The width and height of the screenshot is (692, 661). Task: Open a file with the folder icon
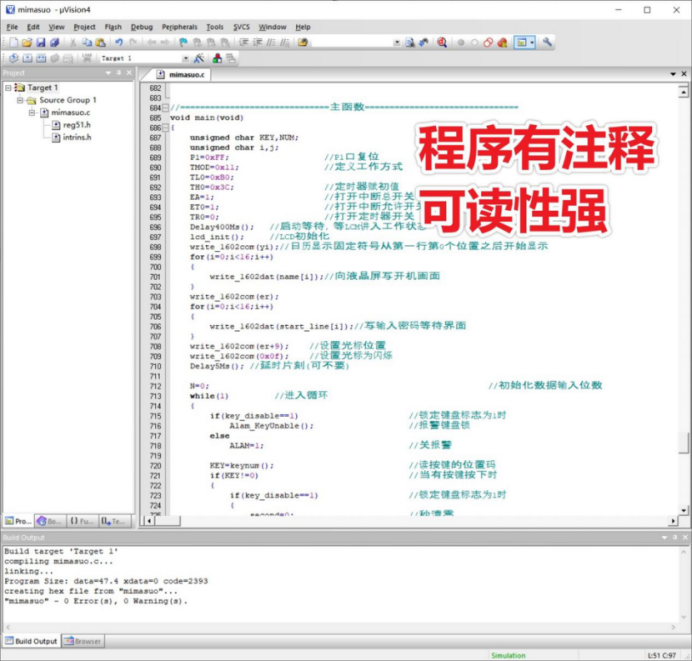click(x=27, y=42)
